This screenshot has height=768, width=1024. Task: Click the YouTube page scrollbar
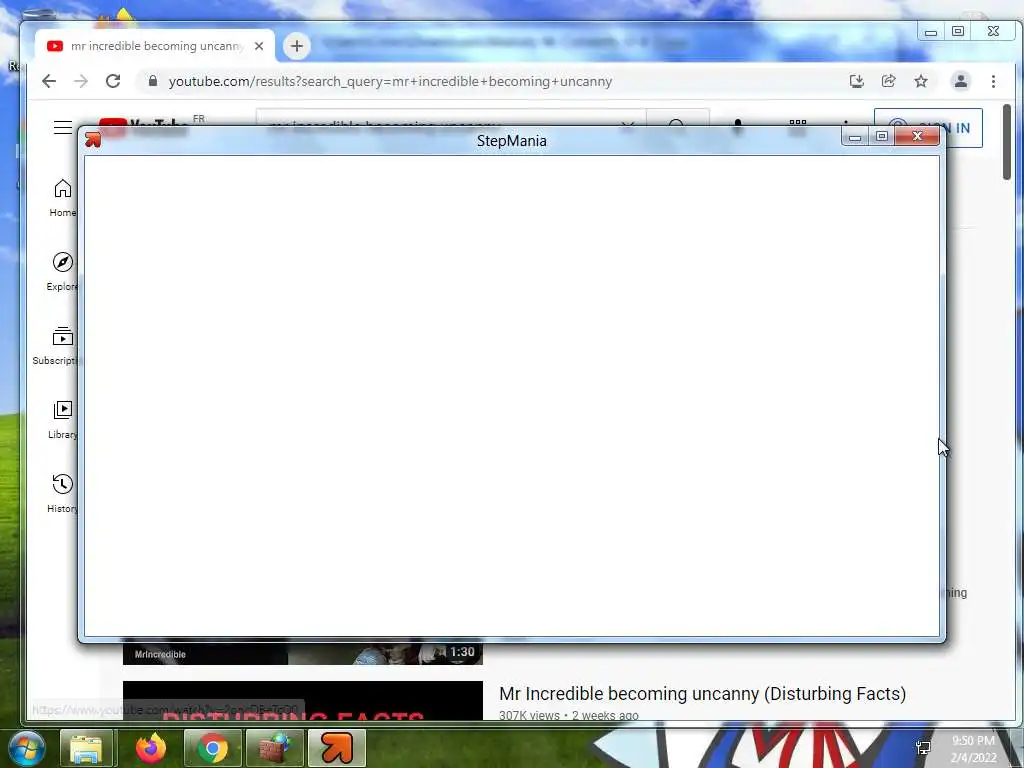click(1006, 142)
